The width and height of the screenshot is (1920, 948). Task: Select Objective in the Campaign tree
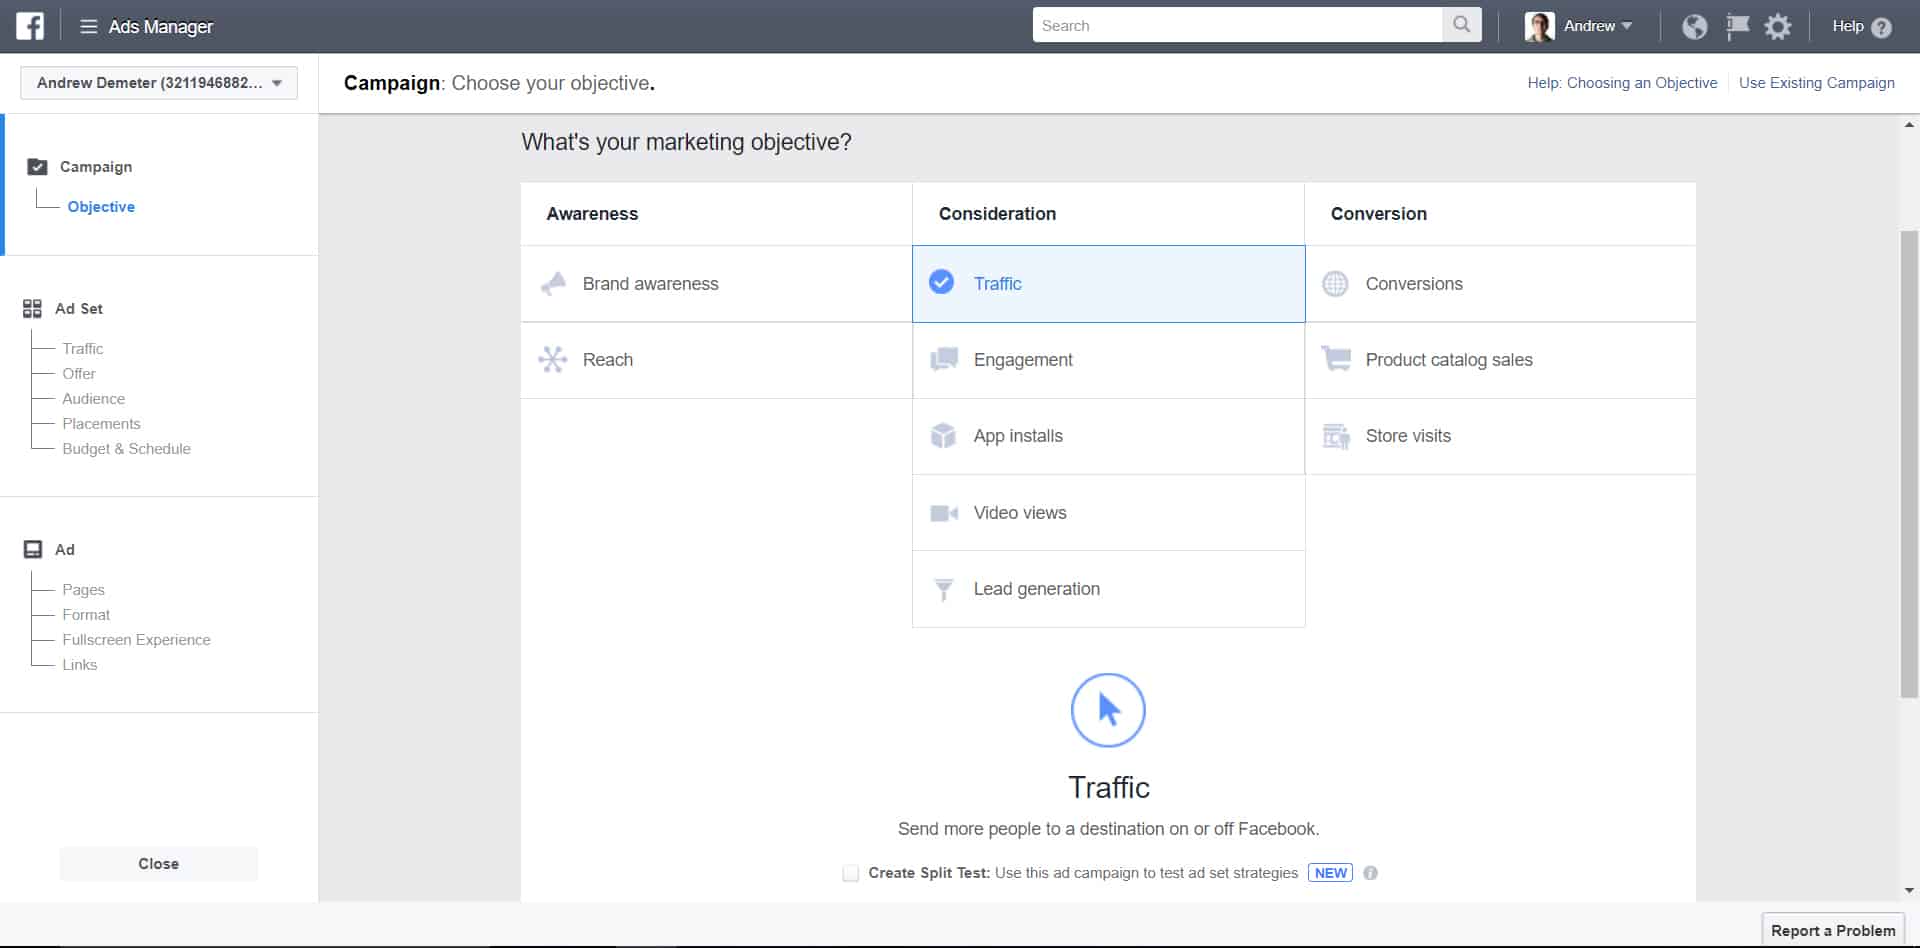pyautogui.click(x=101, y=207)
